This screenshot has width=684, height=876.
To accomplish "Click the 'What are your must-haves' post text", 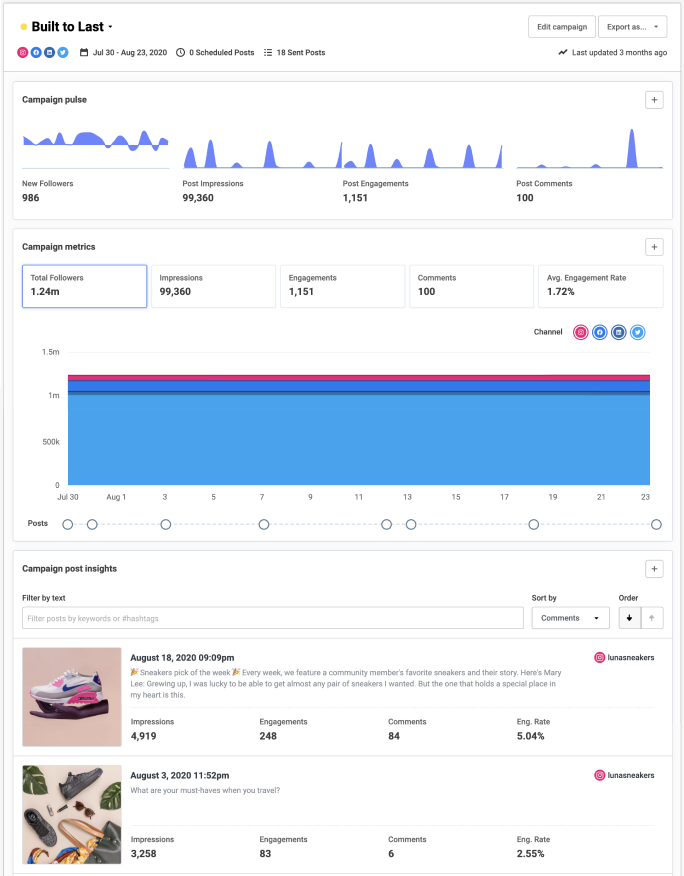I will pyautogui.click(x=205, y=791).
